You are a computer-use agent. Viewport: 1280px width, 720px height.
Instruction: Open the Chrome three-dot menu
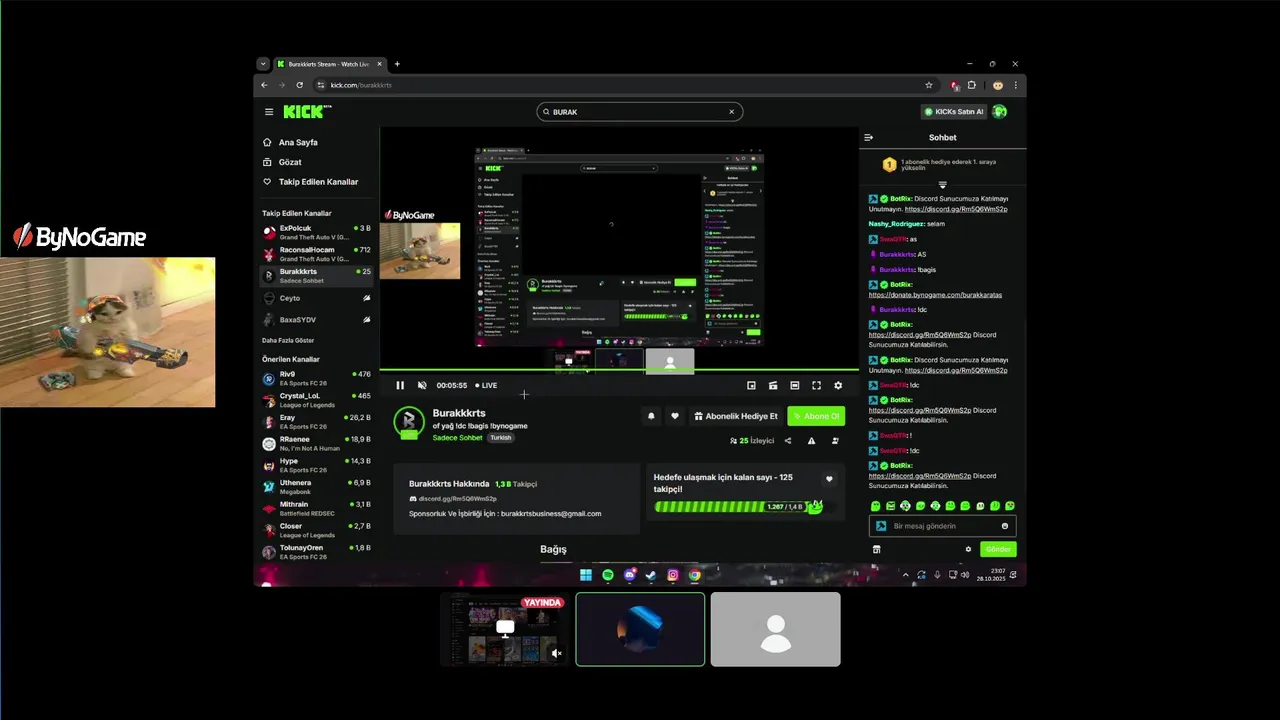tap(1016, 85)
